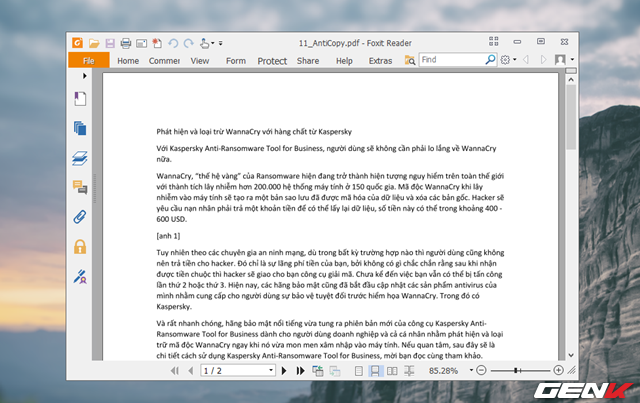The height and width of the screenshot is (403, 640).
Task: Open the Layers panel
Action: 80,158
